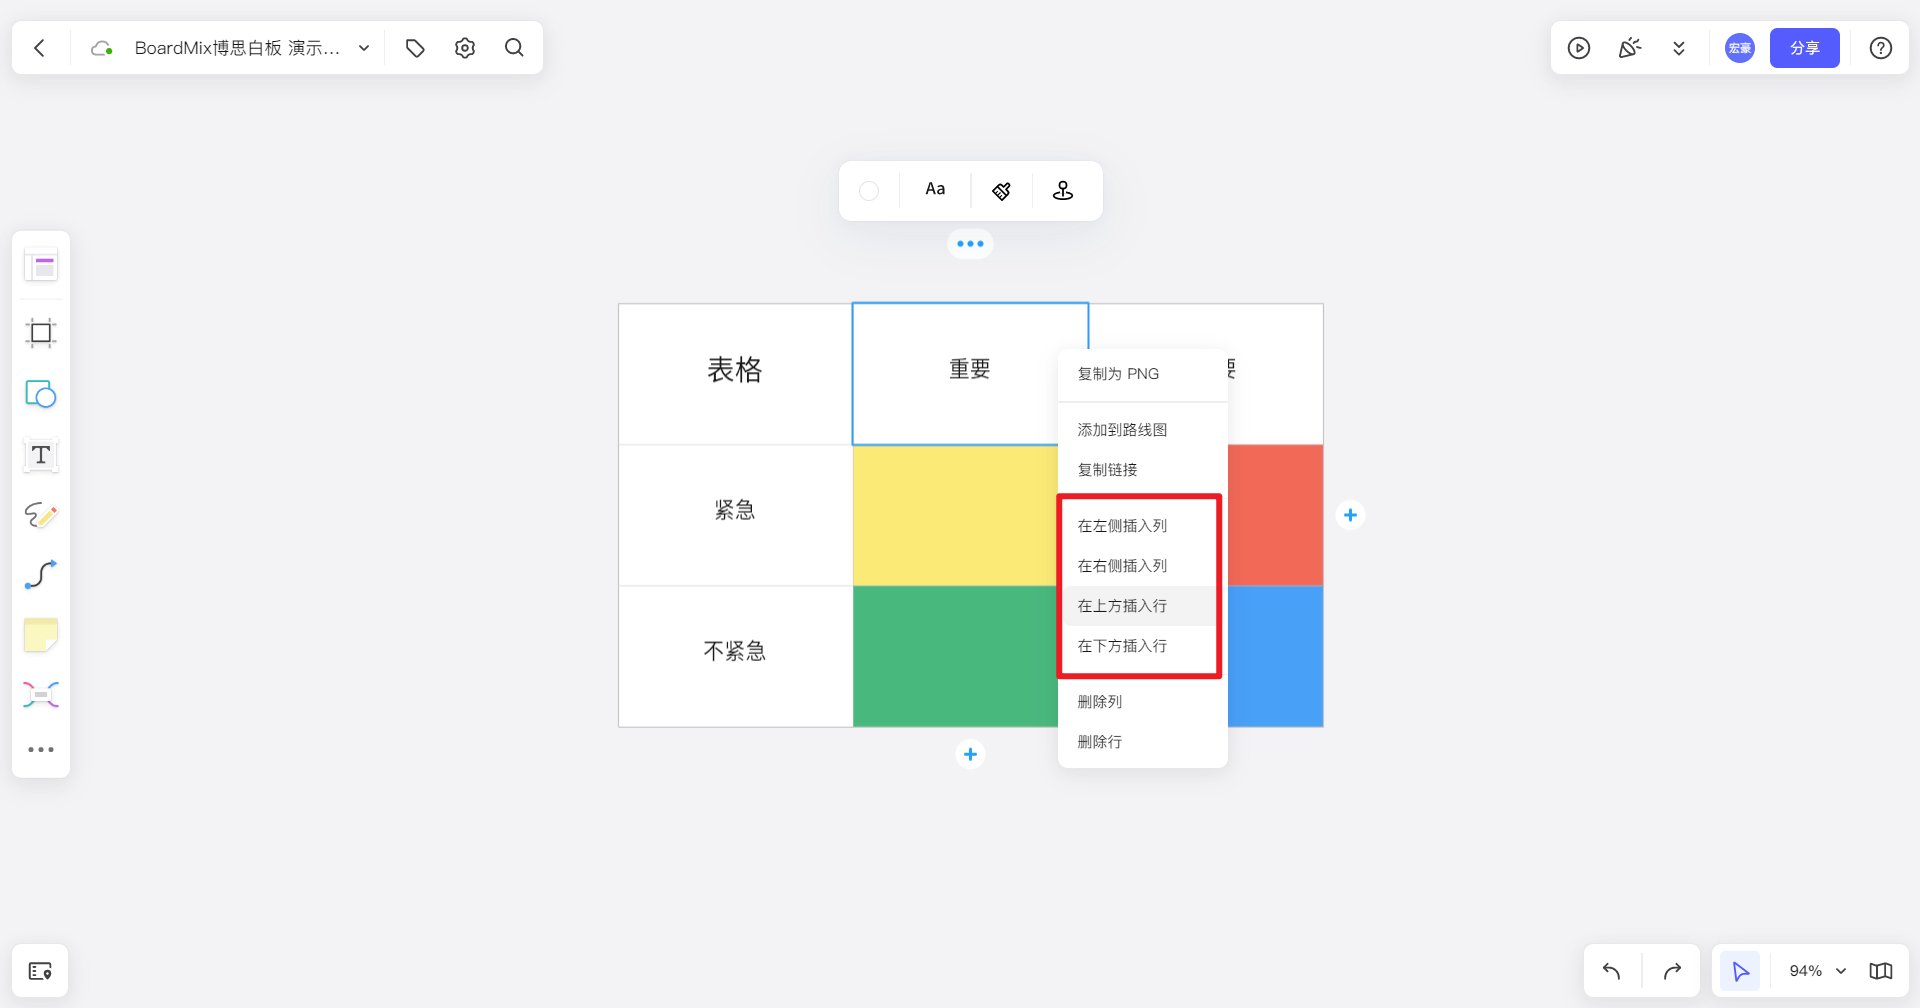This screenshot has height=1008, width=1920.
Task: Expand the board title dropdown
Action: point(363,47)
